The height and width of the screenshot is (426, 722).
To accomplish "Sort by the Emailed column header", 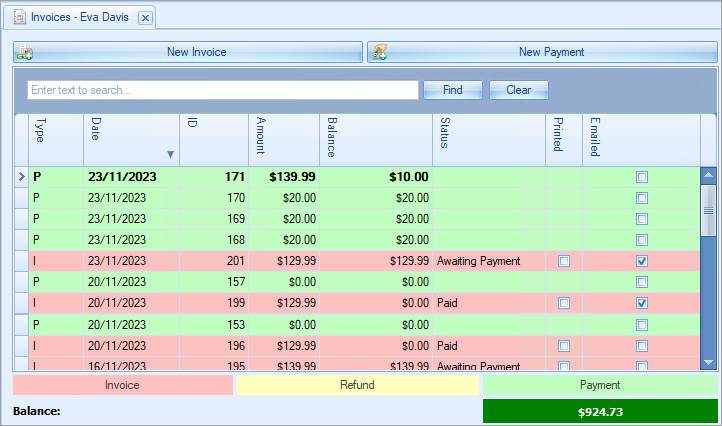I will coord(641,140).
